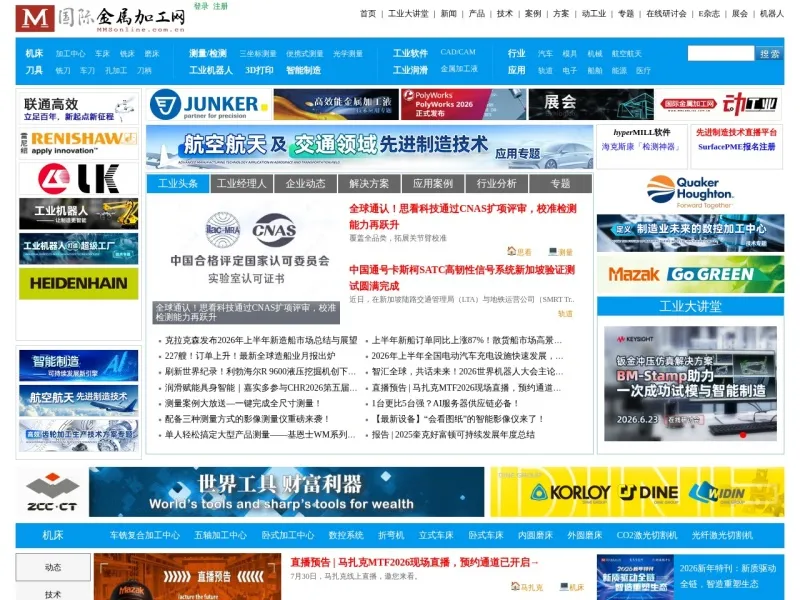
Task: Click the 思看 home tag icon
Action: pos(511,251)
